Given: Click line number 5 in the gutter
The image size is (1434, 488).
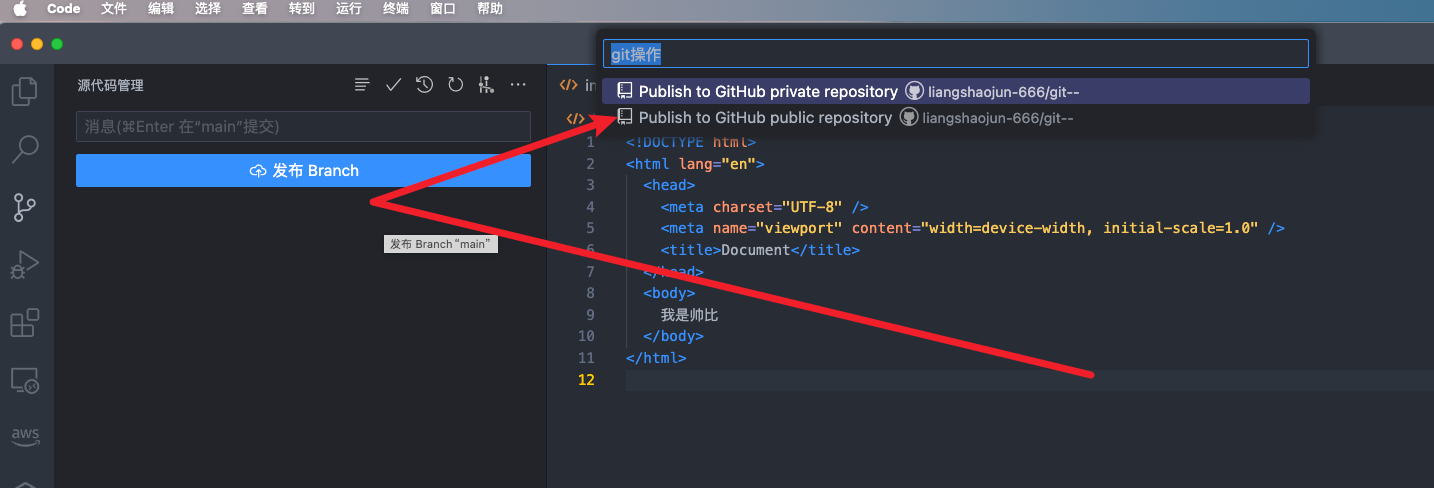Looking at the screenshot, I should tap(591, 228).
